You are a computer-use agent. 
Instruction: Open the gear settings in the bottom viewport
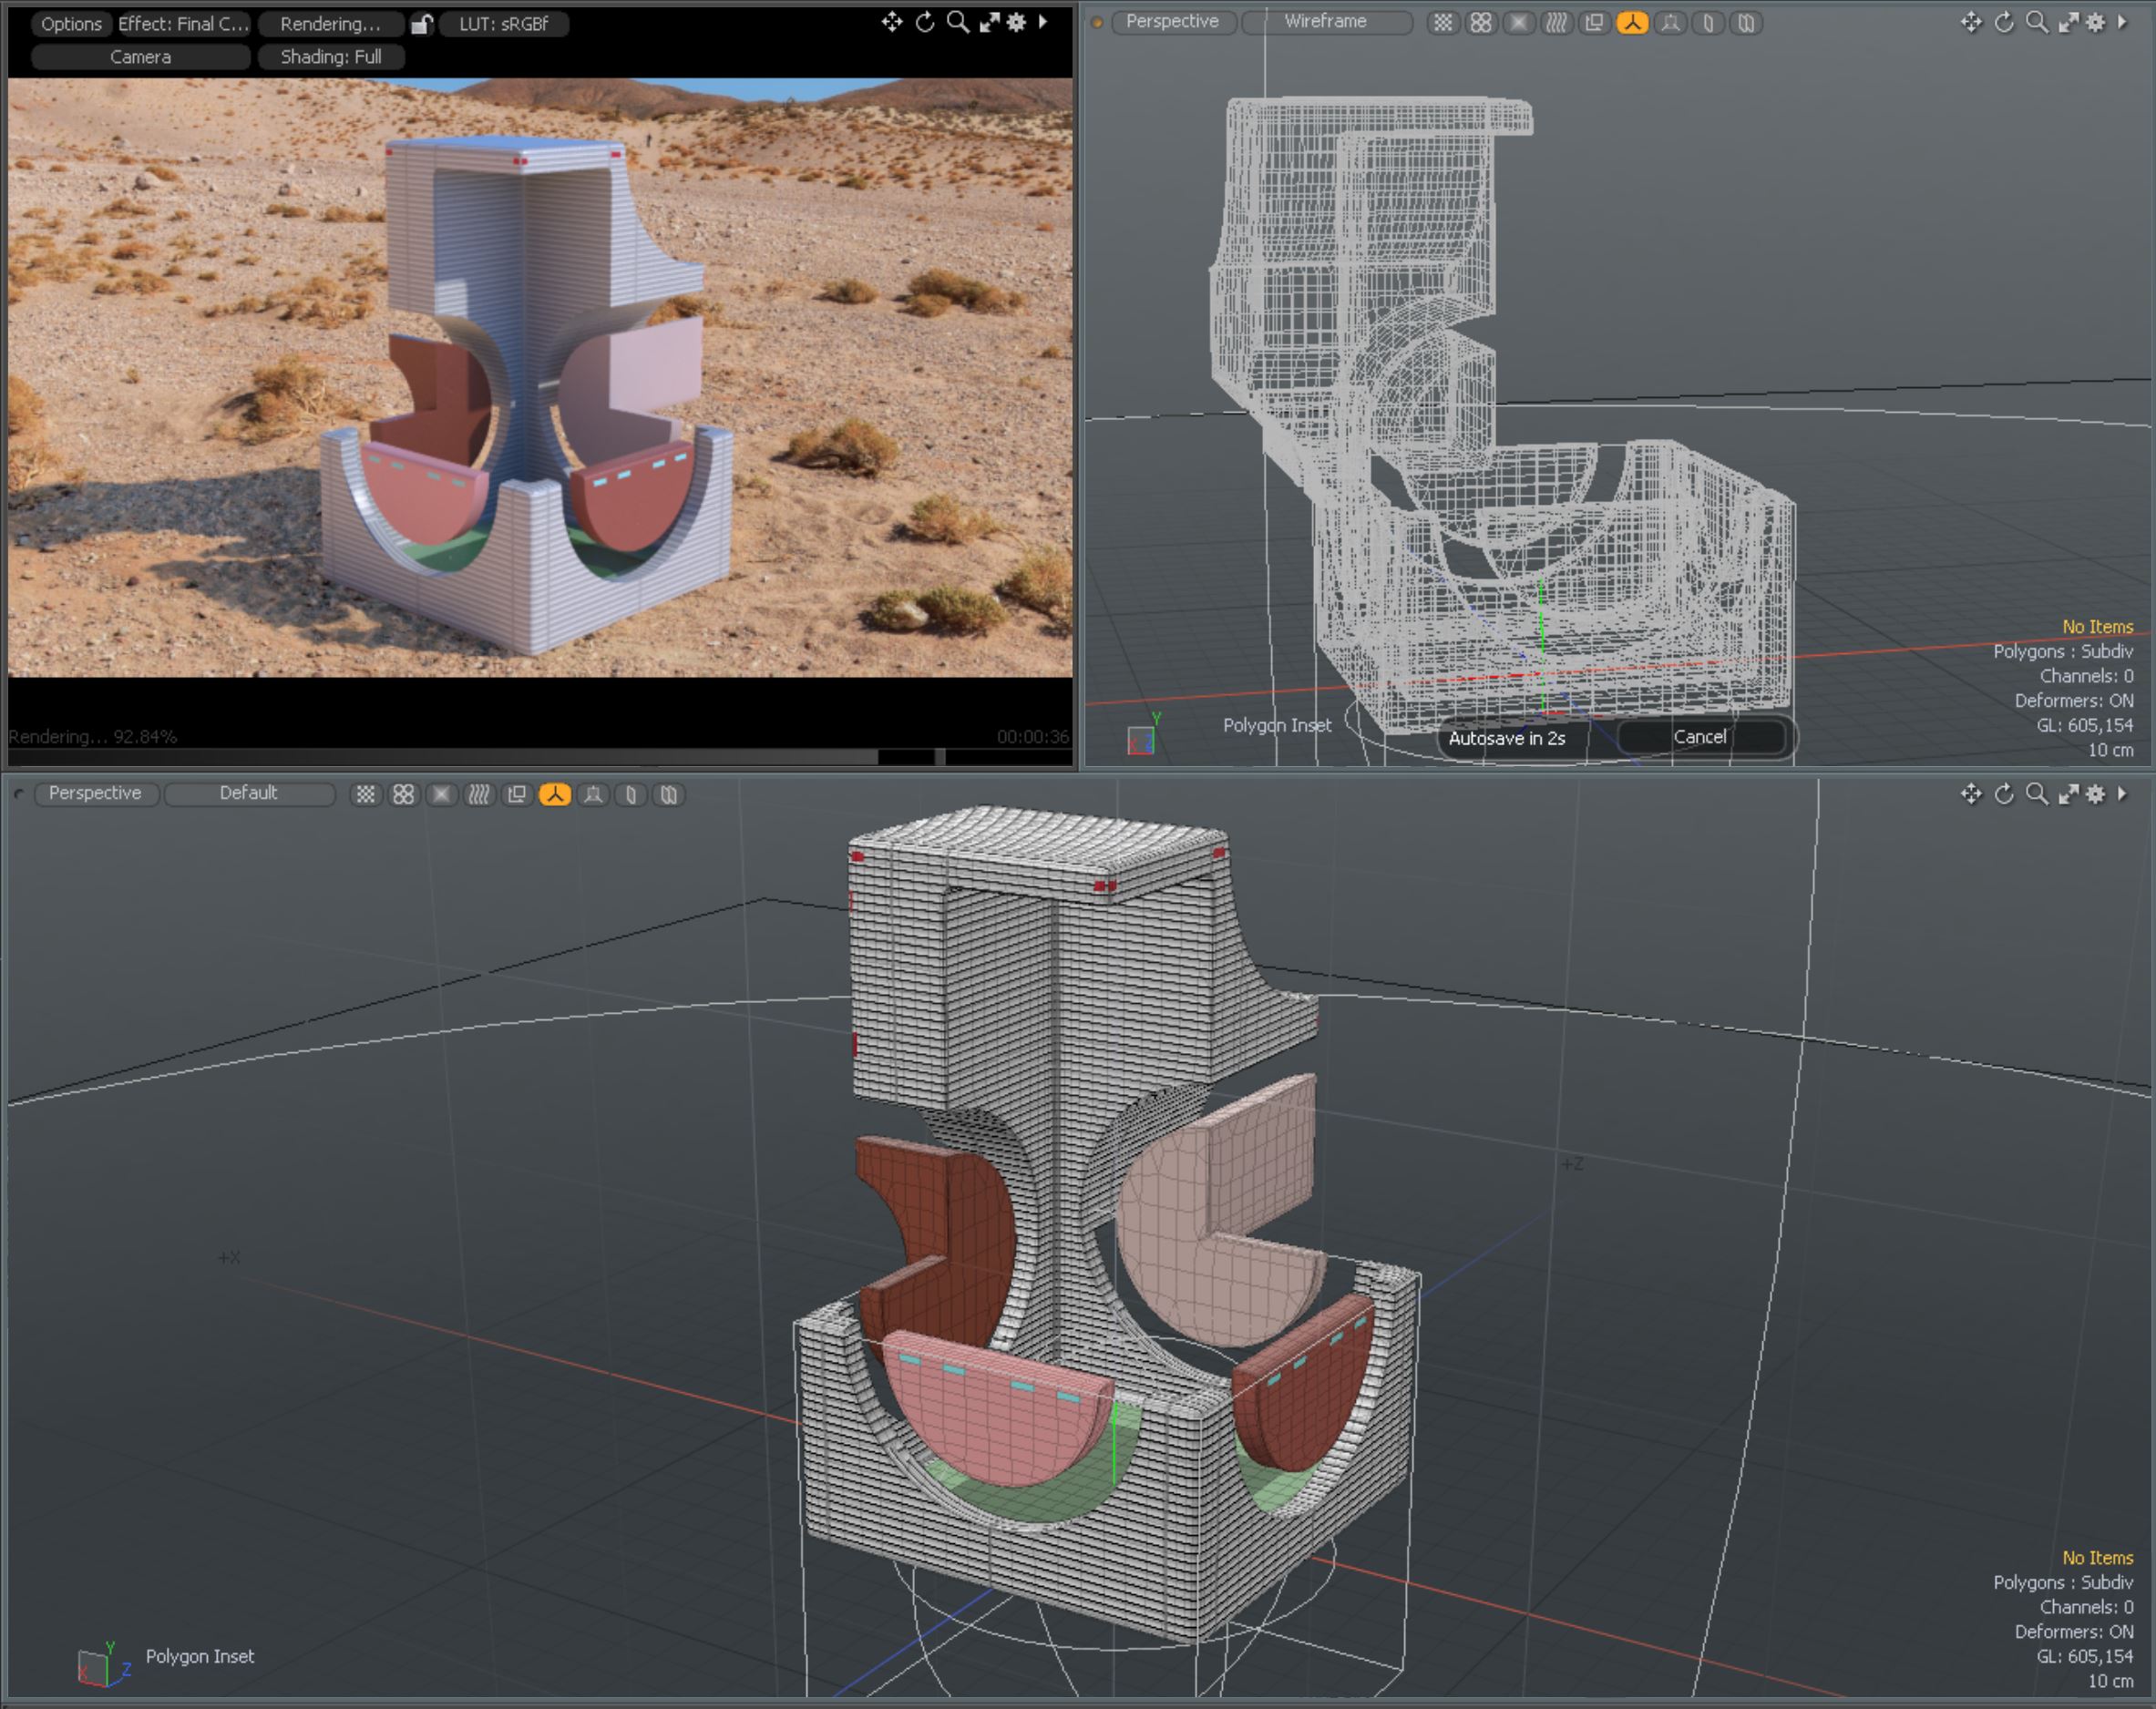2096,794
